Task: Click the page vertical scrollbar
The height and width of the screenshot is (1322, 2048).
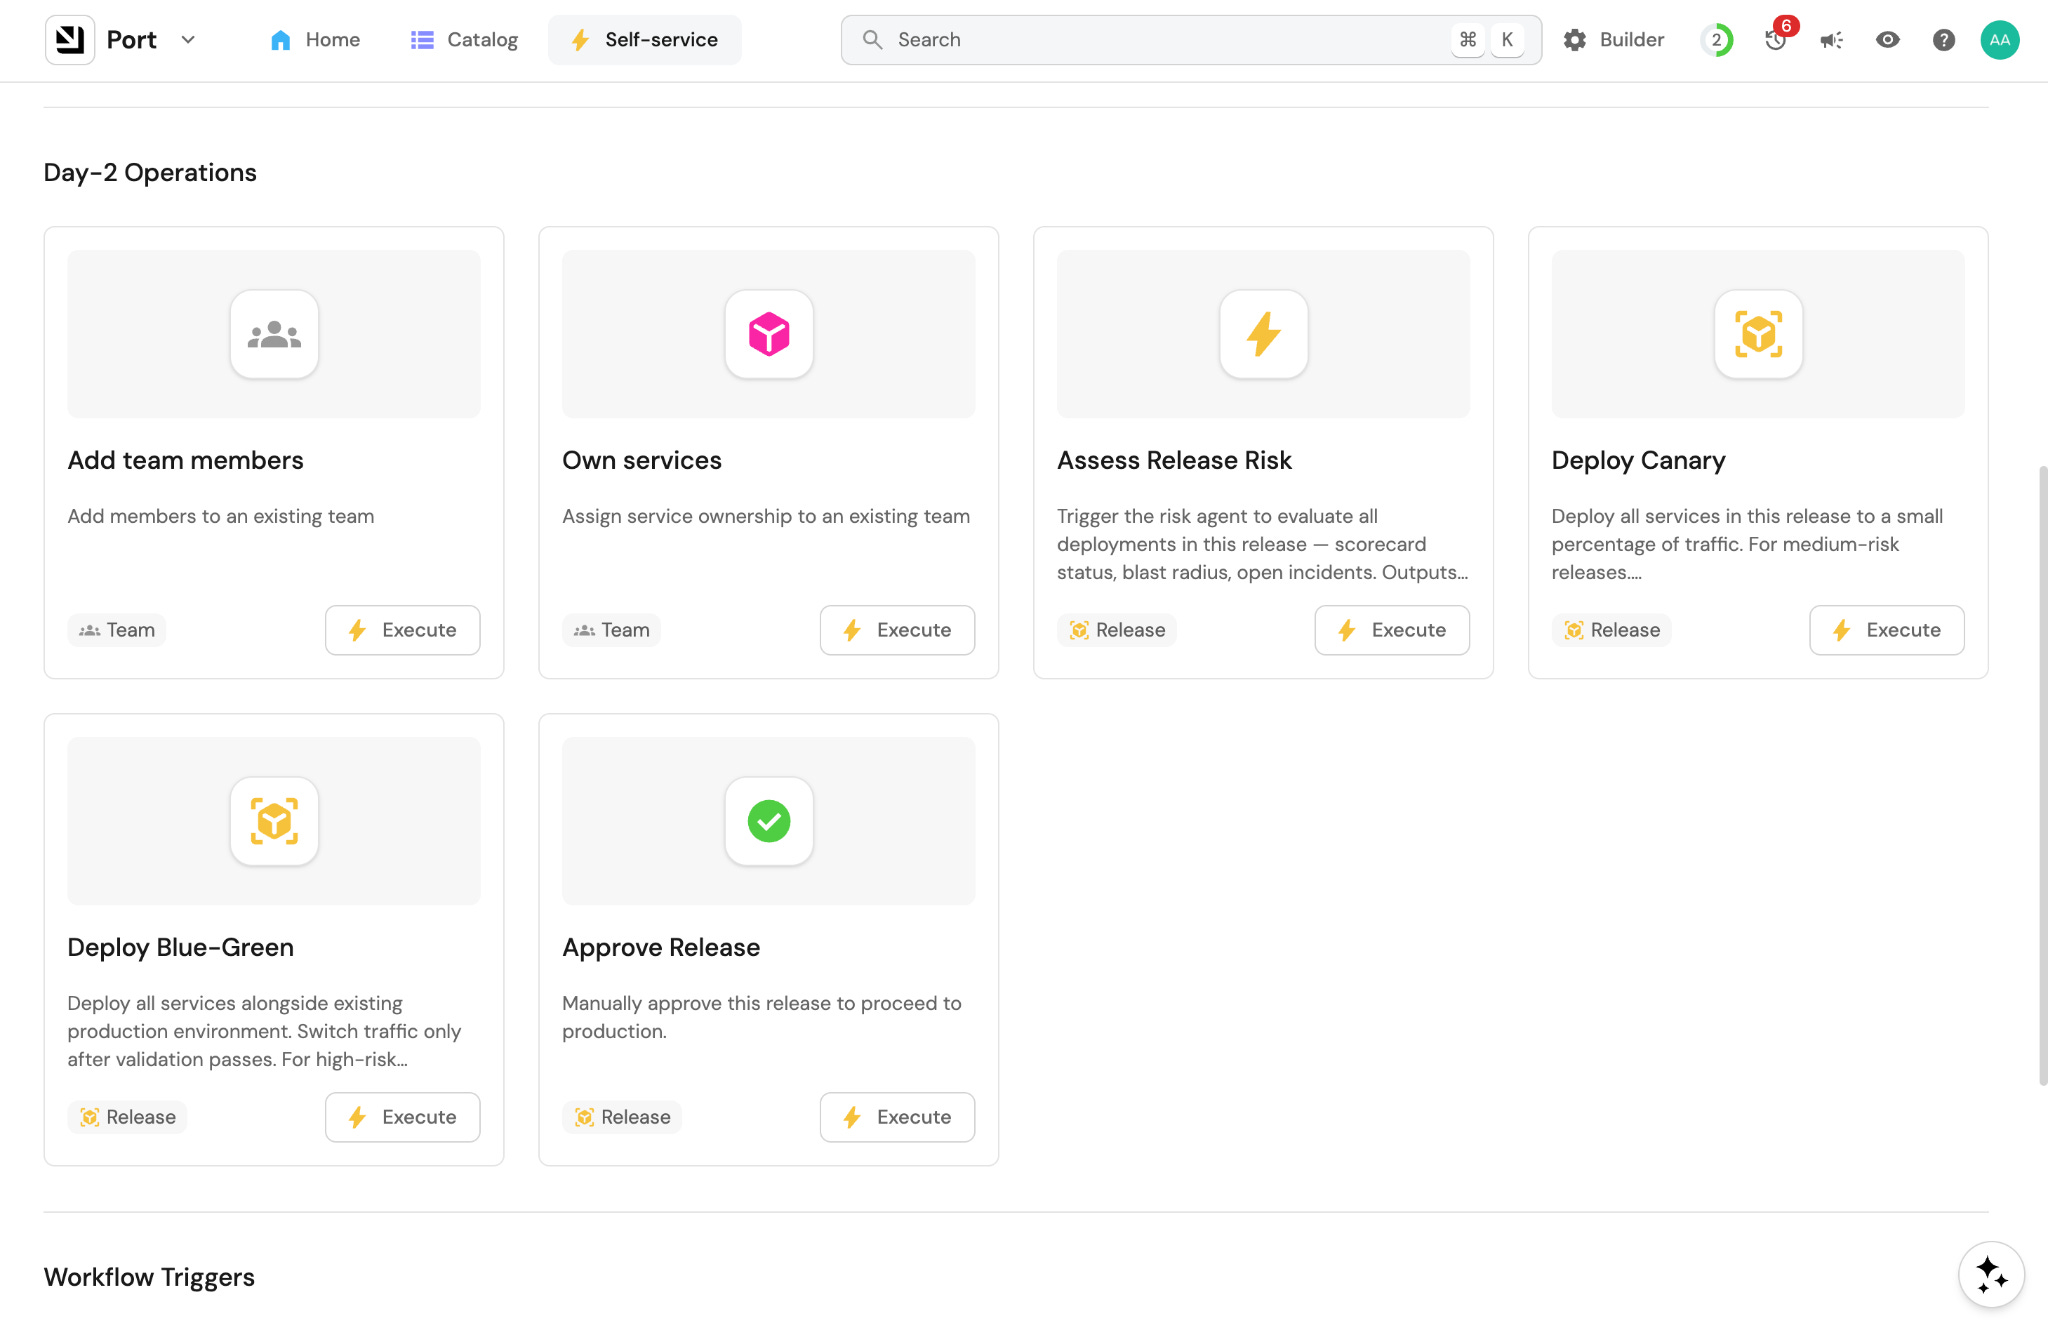Action: click(2042, 775)
